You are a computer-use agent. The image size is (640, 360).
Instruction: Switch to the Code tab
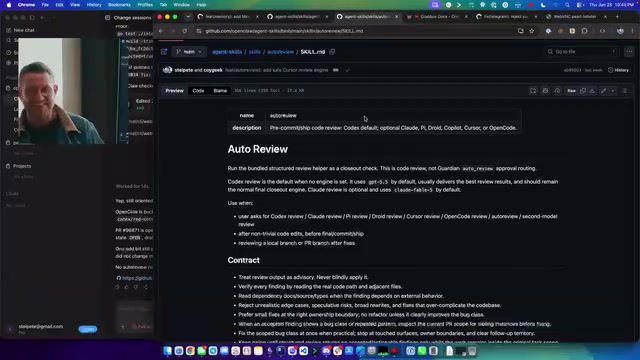tap(198, 91)
